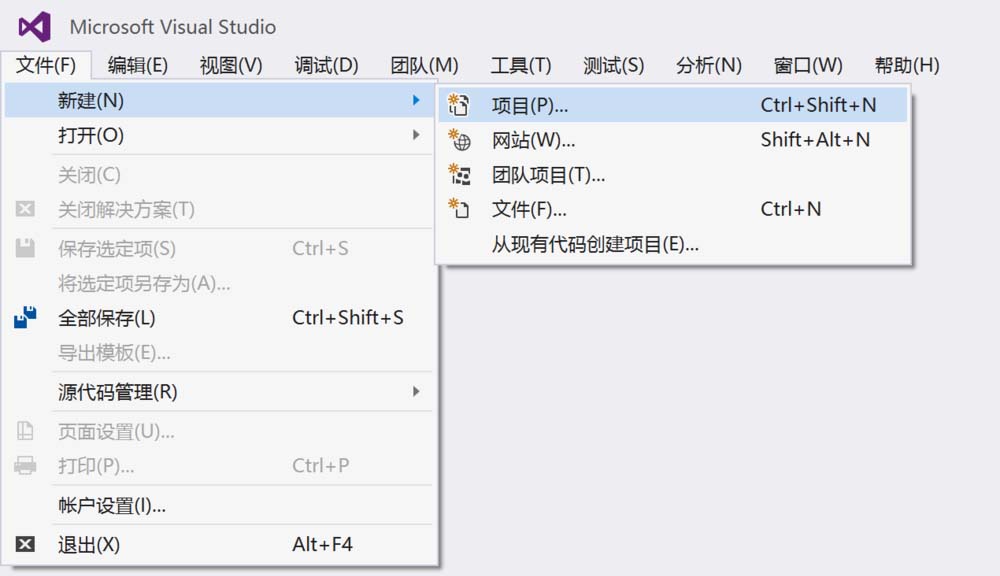Expand the 源代码管理(R) submenu arrow
The height and width of the screenshot is (576, 1000).
[x=416, y=392]
